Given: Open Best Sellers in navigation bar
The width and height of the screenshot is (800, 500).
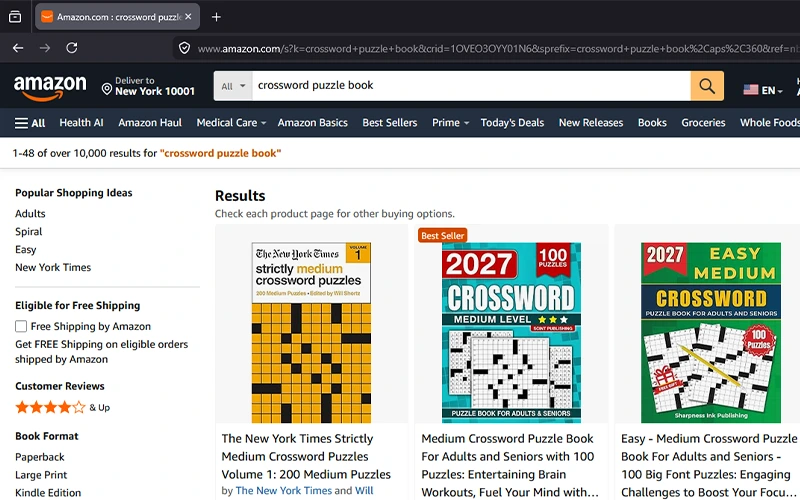Looking at the screenshot, I should [x=390, y=123].
